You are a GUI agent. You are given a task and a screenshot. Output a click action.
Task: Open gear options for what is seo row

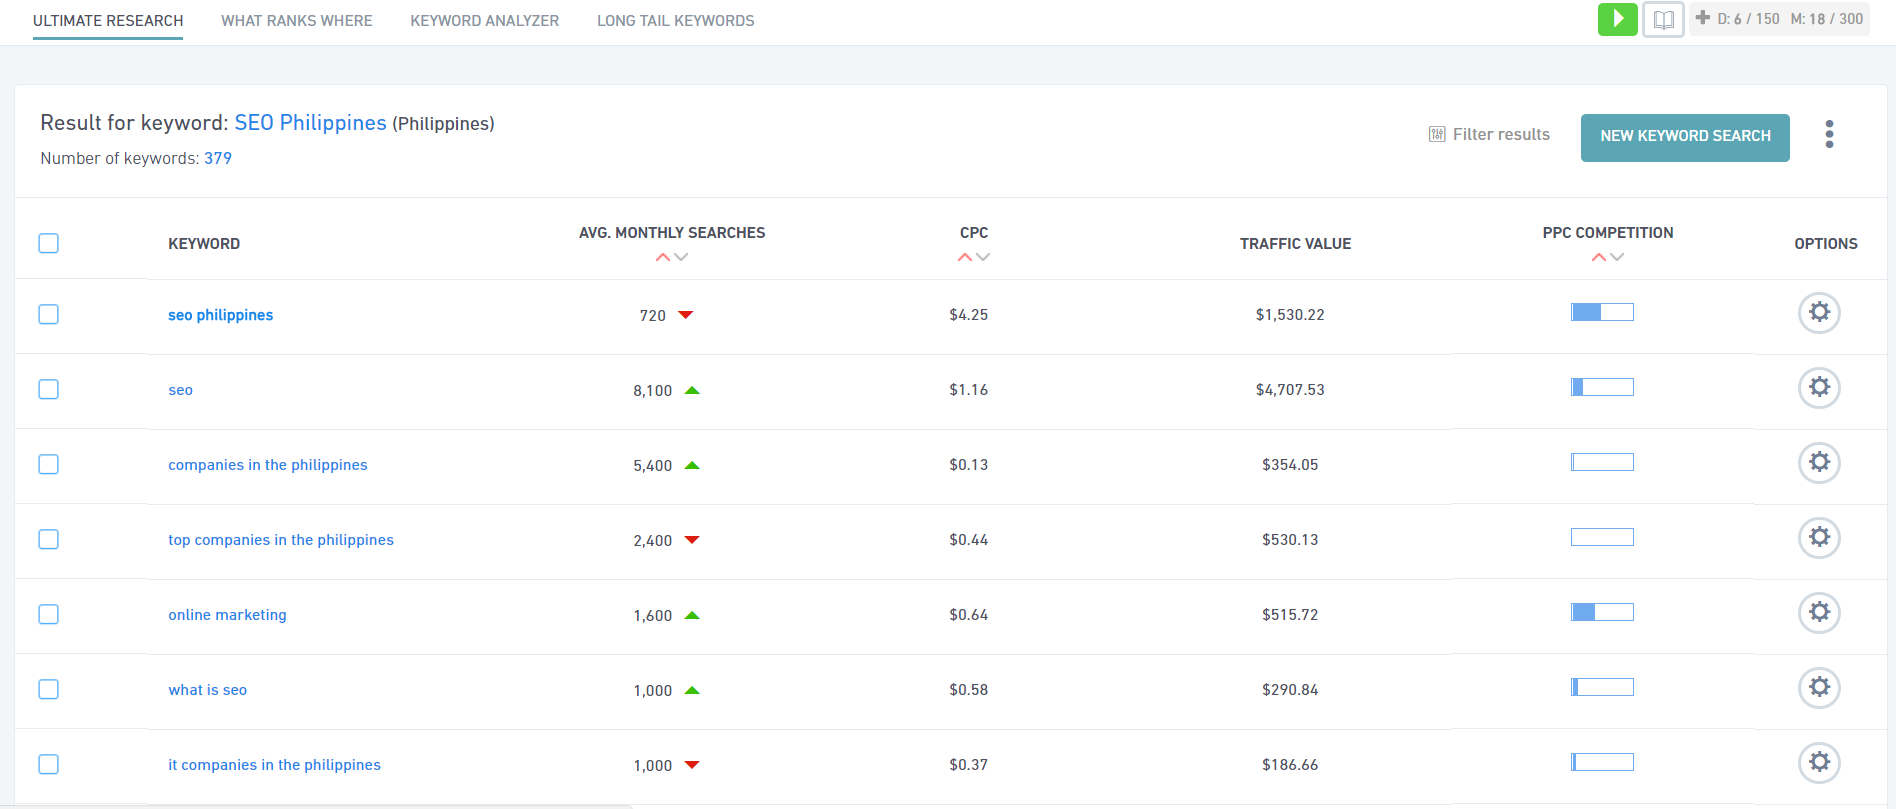[x=1819, y=688]
